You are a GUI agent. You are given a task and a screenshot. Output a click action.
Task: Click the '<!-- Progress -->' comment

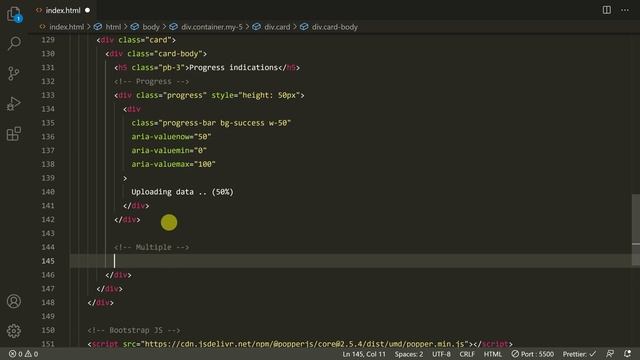point(151,81)
